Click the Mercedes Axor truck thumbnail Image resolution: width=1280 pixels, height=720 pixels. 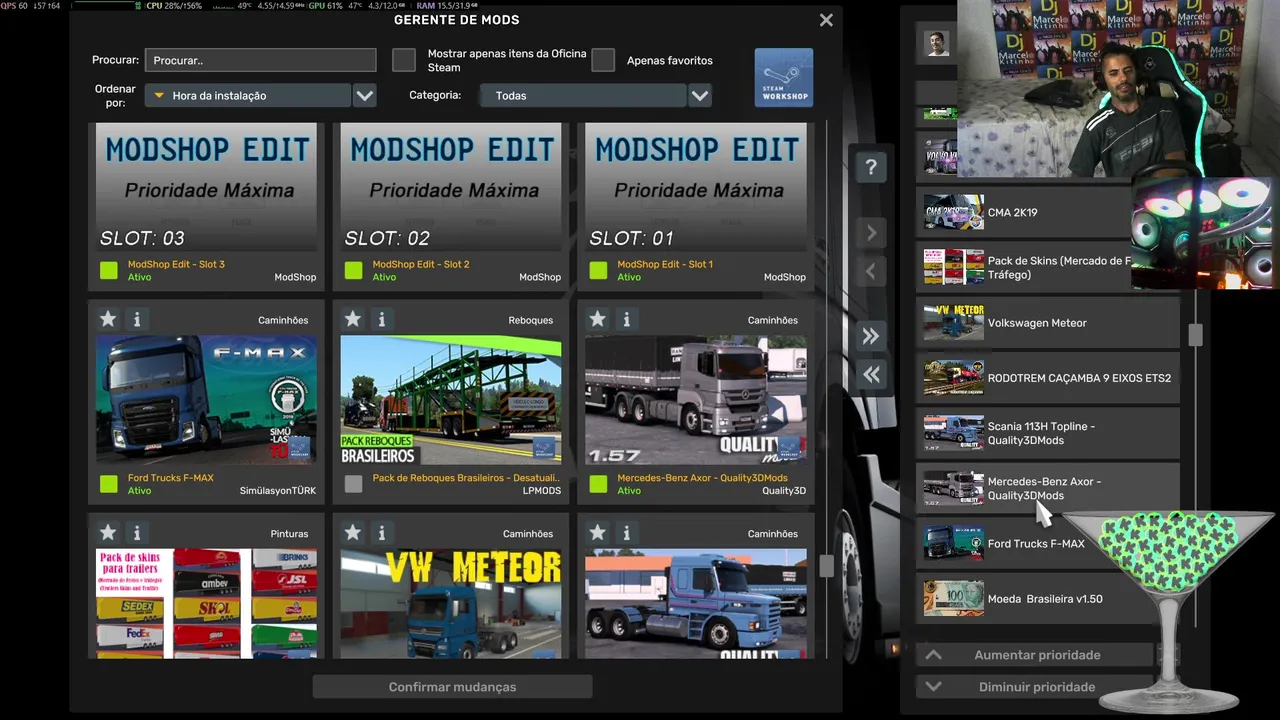(x=696, y=400)
